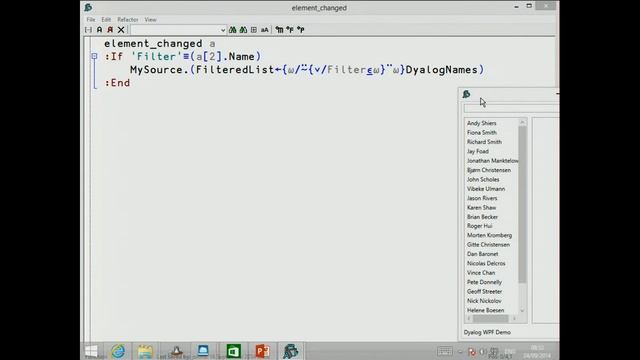Open the Edit menu

106,20
